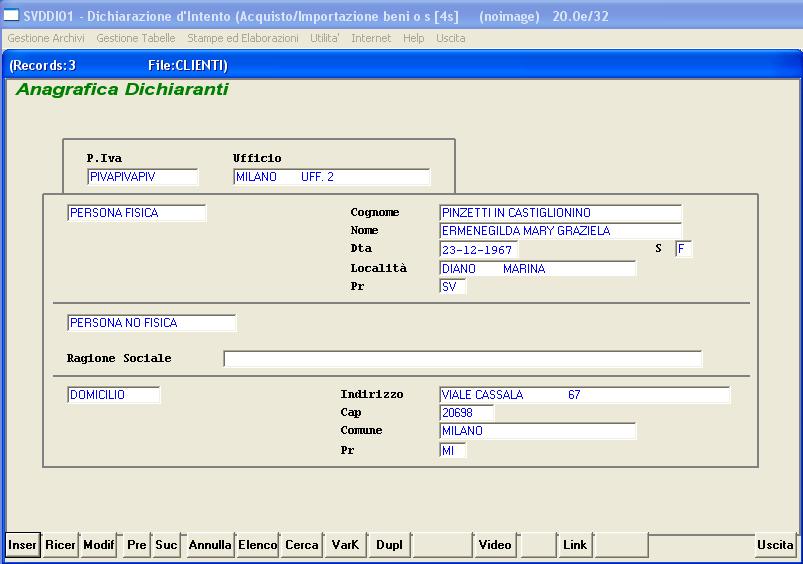Click the VarK button
This screenshot has height=564, width=803.
coord(345,545)
